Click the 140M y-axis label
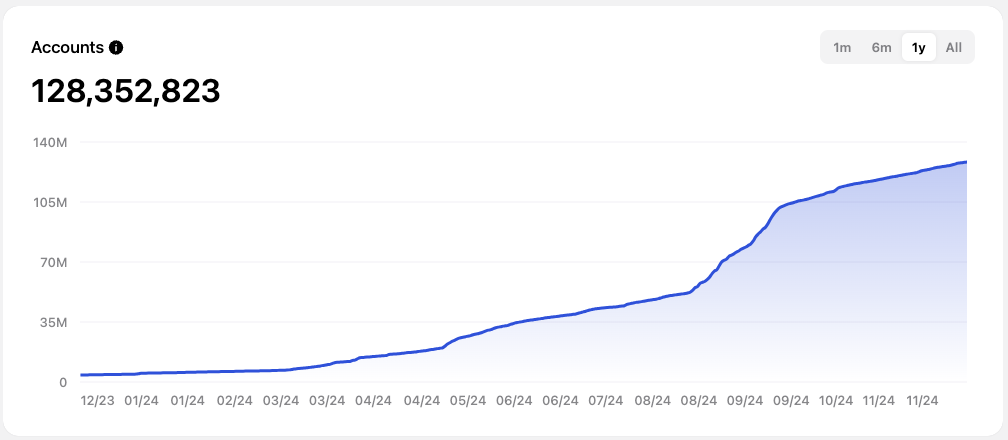Screen dimensions: 1008x440 pyautogui.click(x=48, y=142)
